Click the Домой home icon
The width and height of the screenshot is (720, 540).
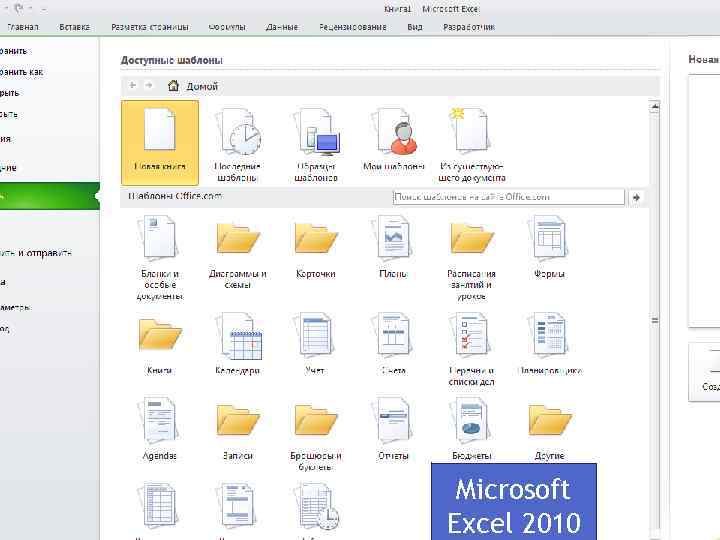point(173,85)
